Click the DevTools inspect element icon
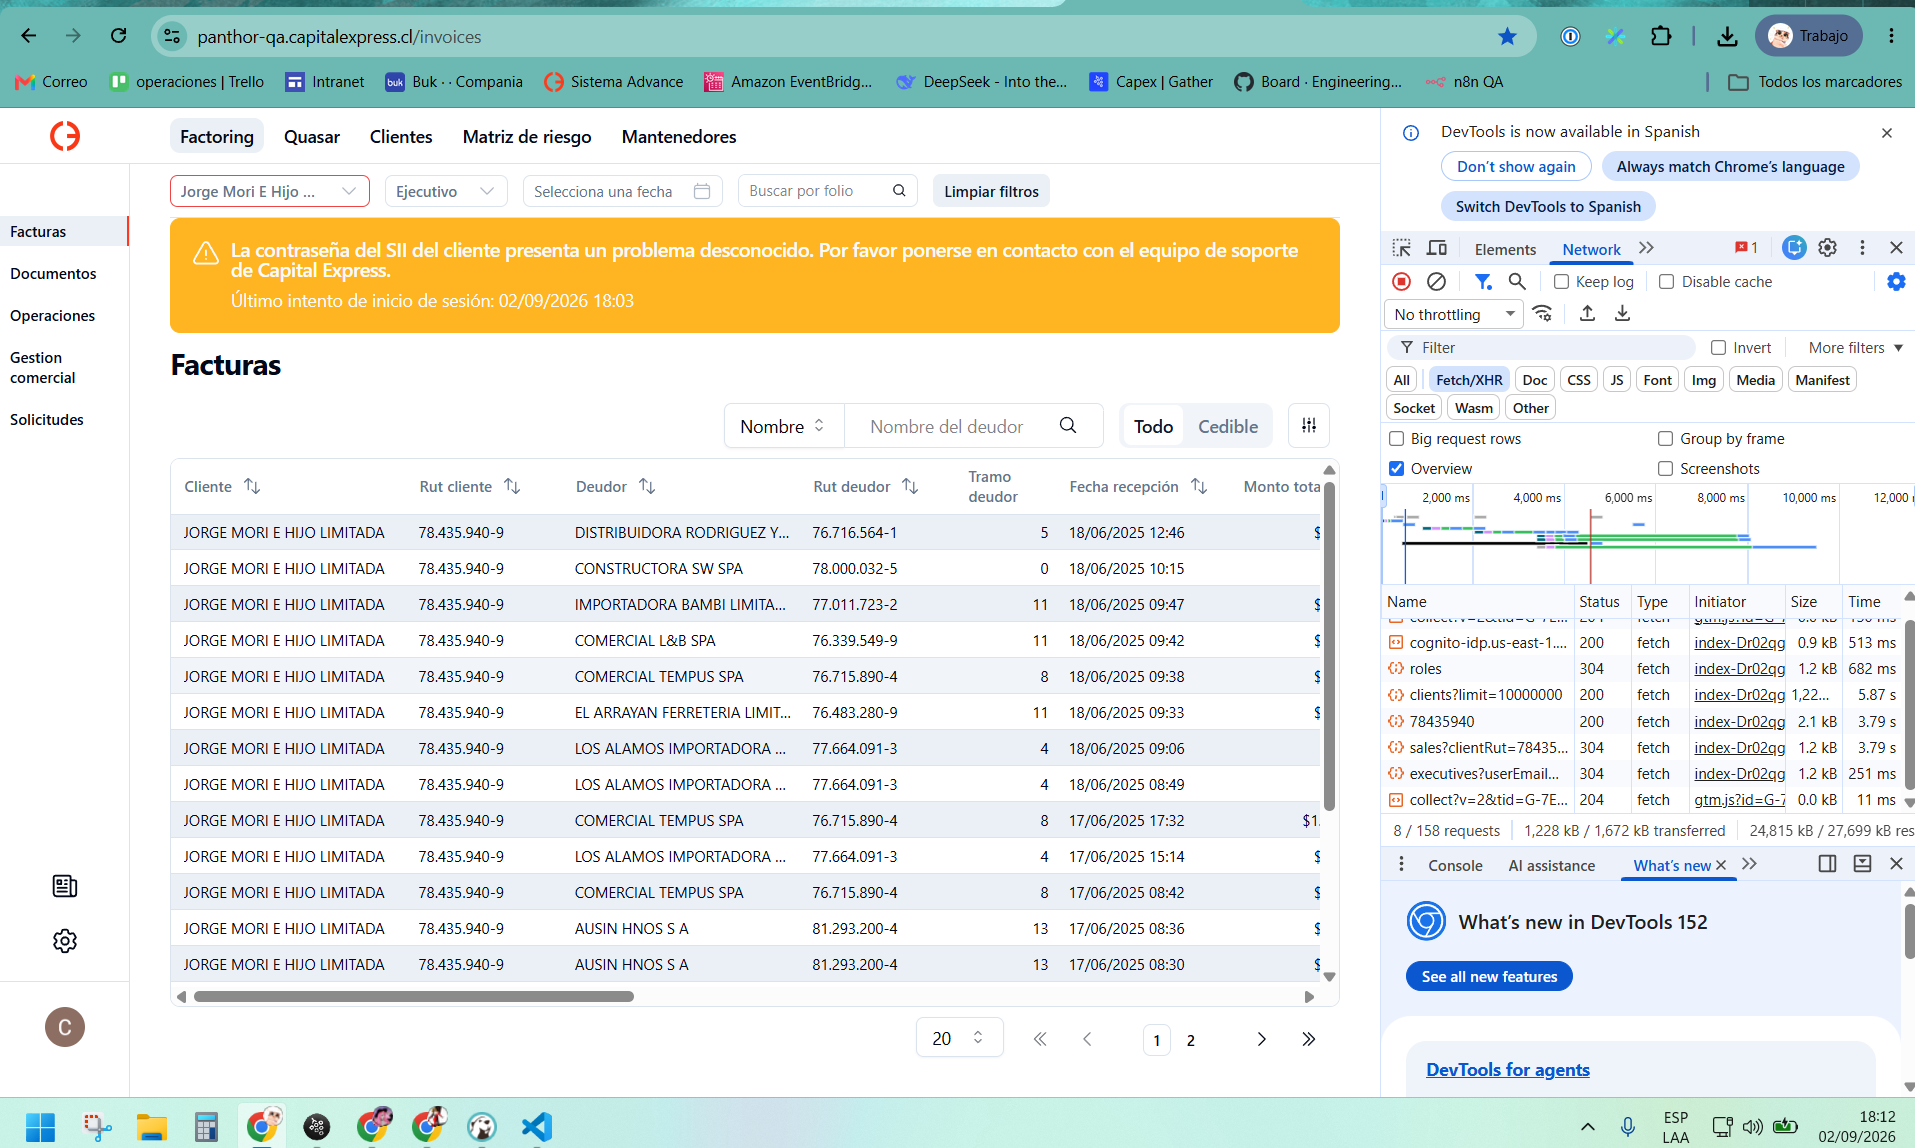 click(x=1402, y=248)
